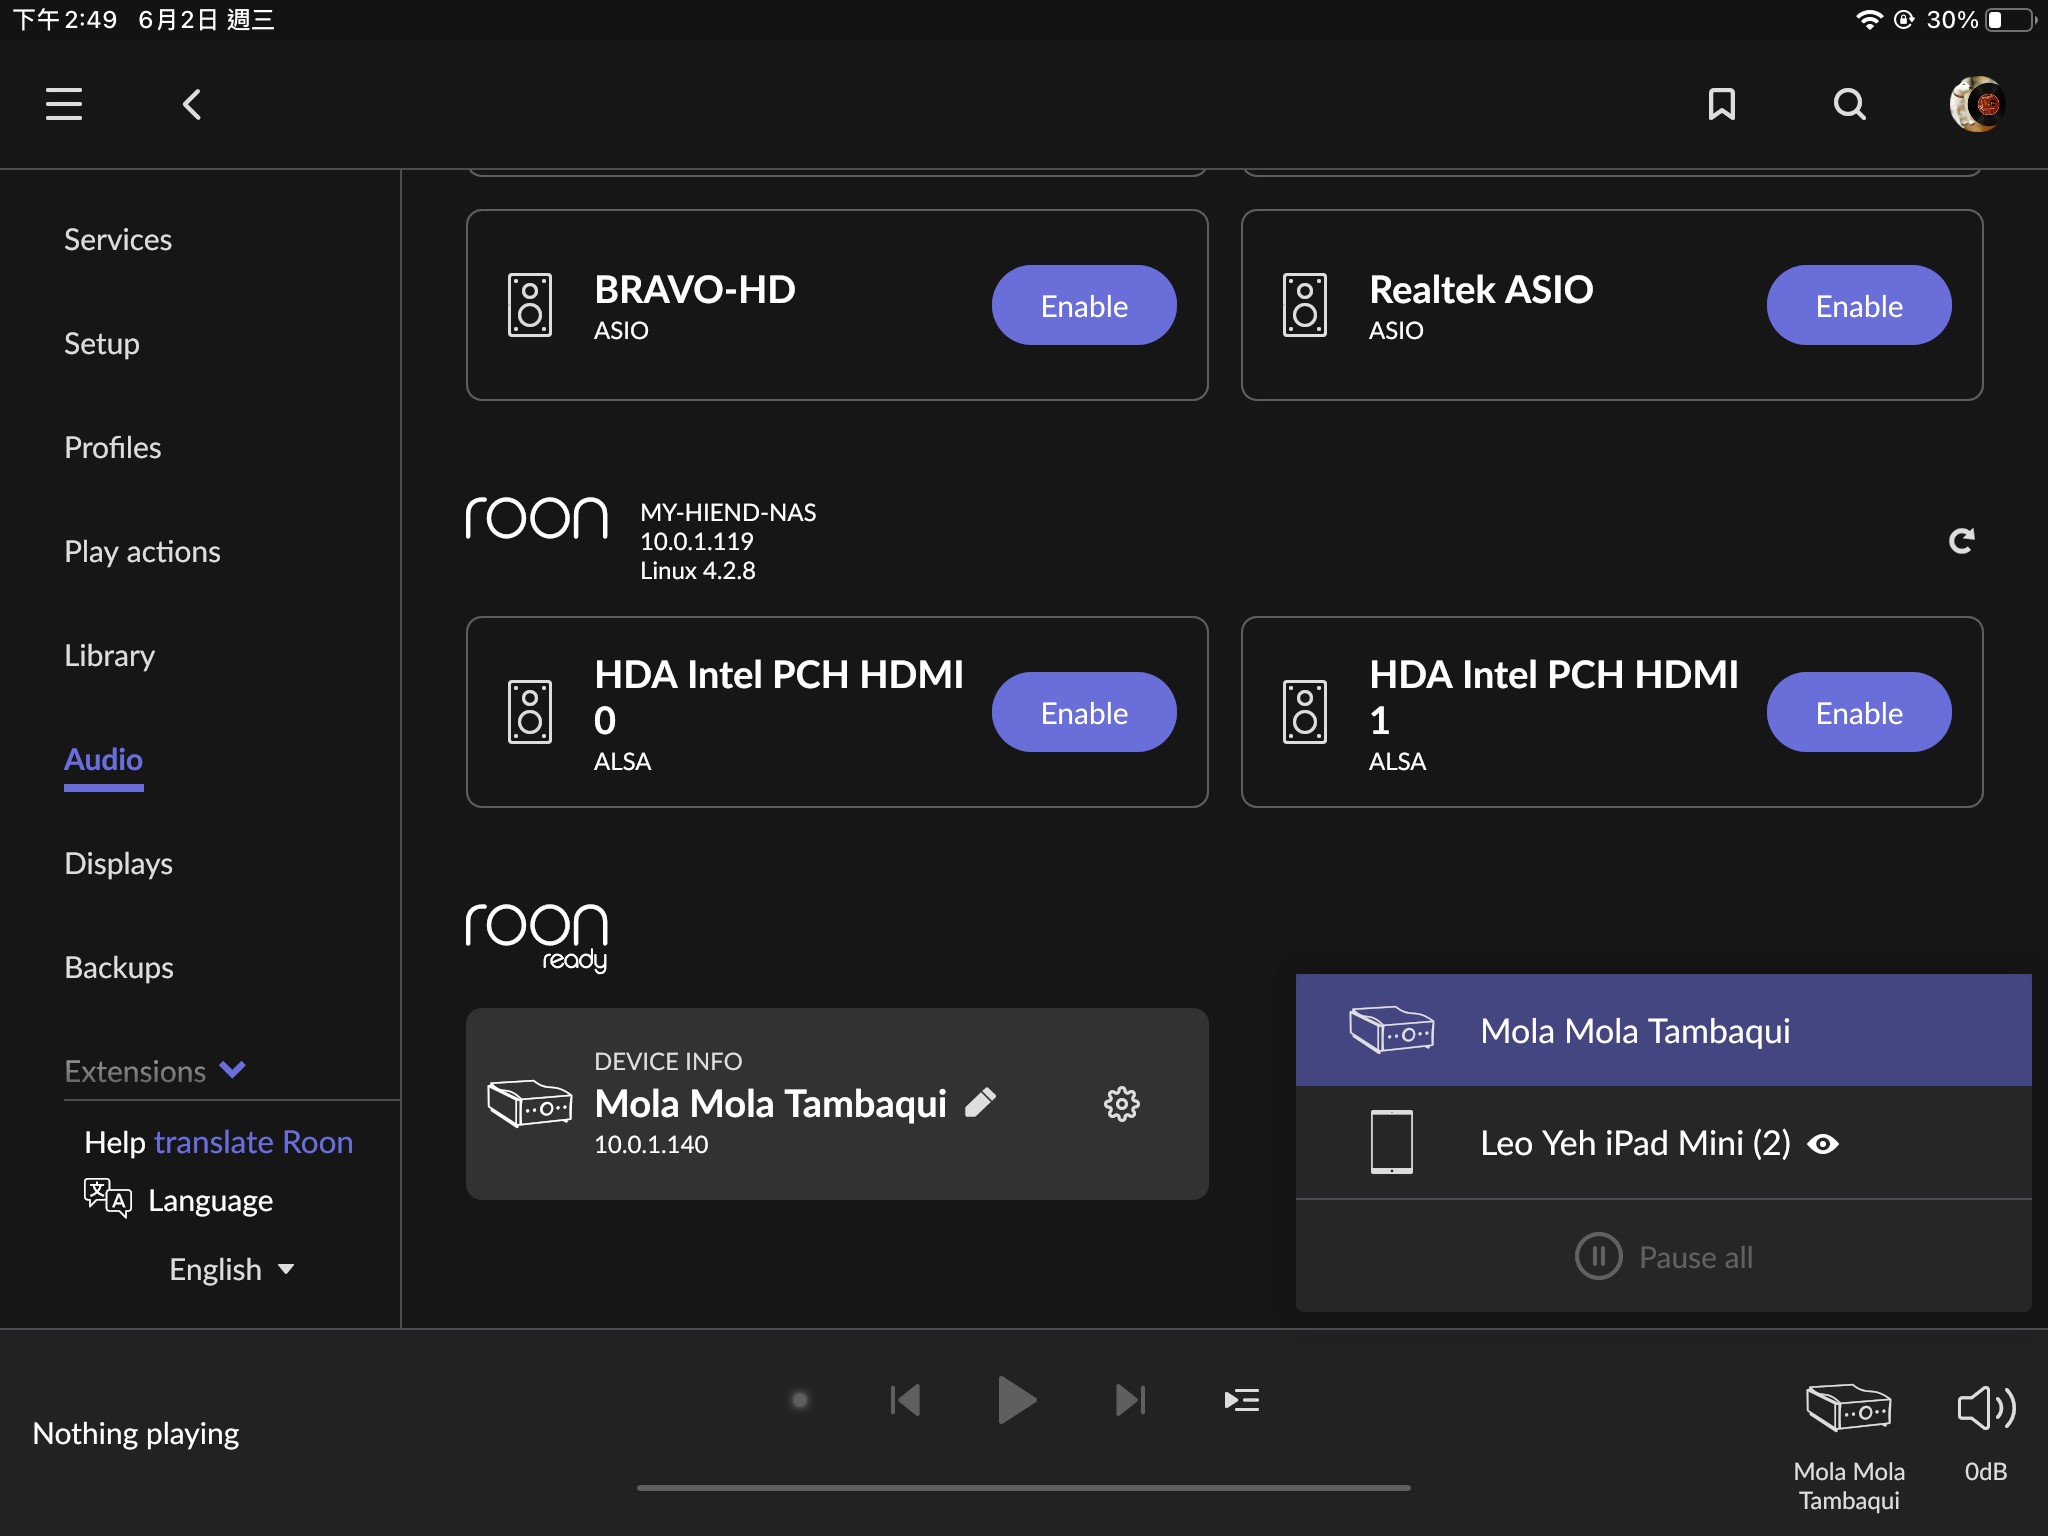Open the user profile avatar
The width and height of the screenshot is (2048, 1536).
point(1977,104)
